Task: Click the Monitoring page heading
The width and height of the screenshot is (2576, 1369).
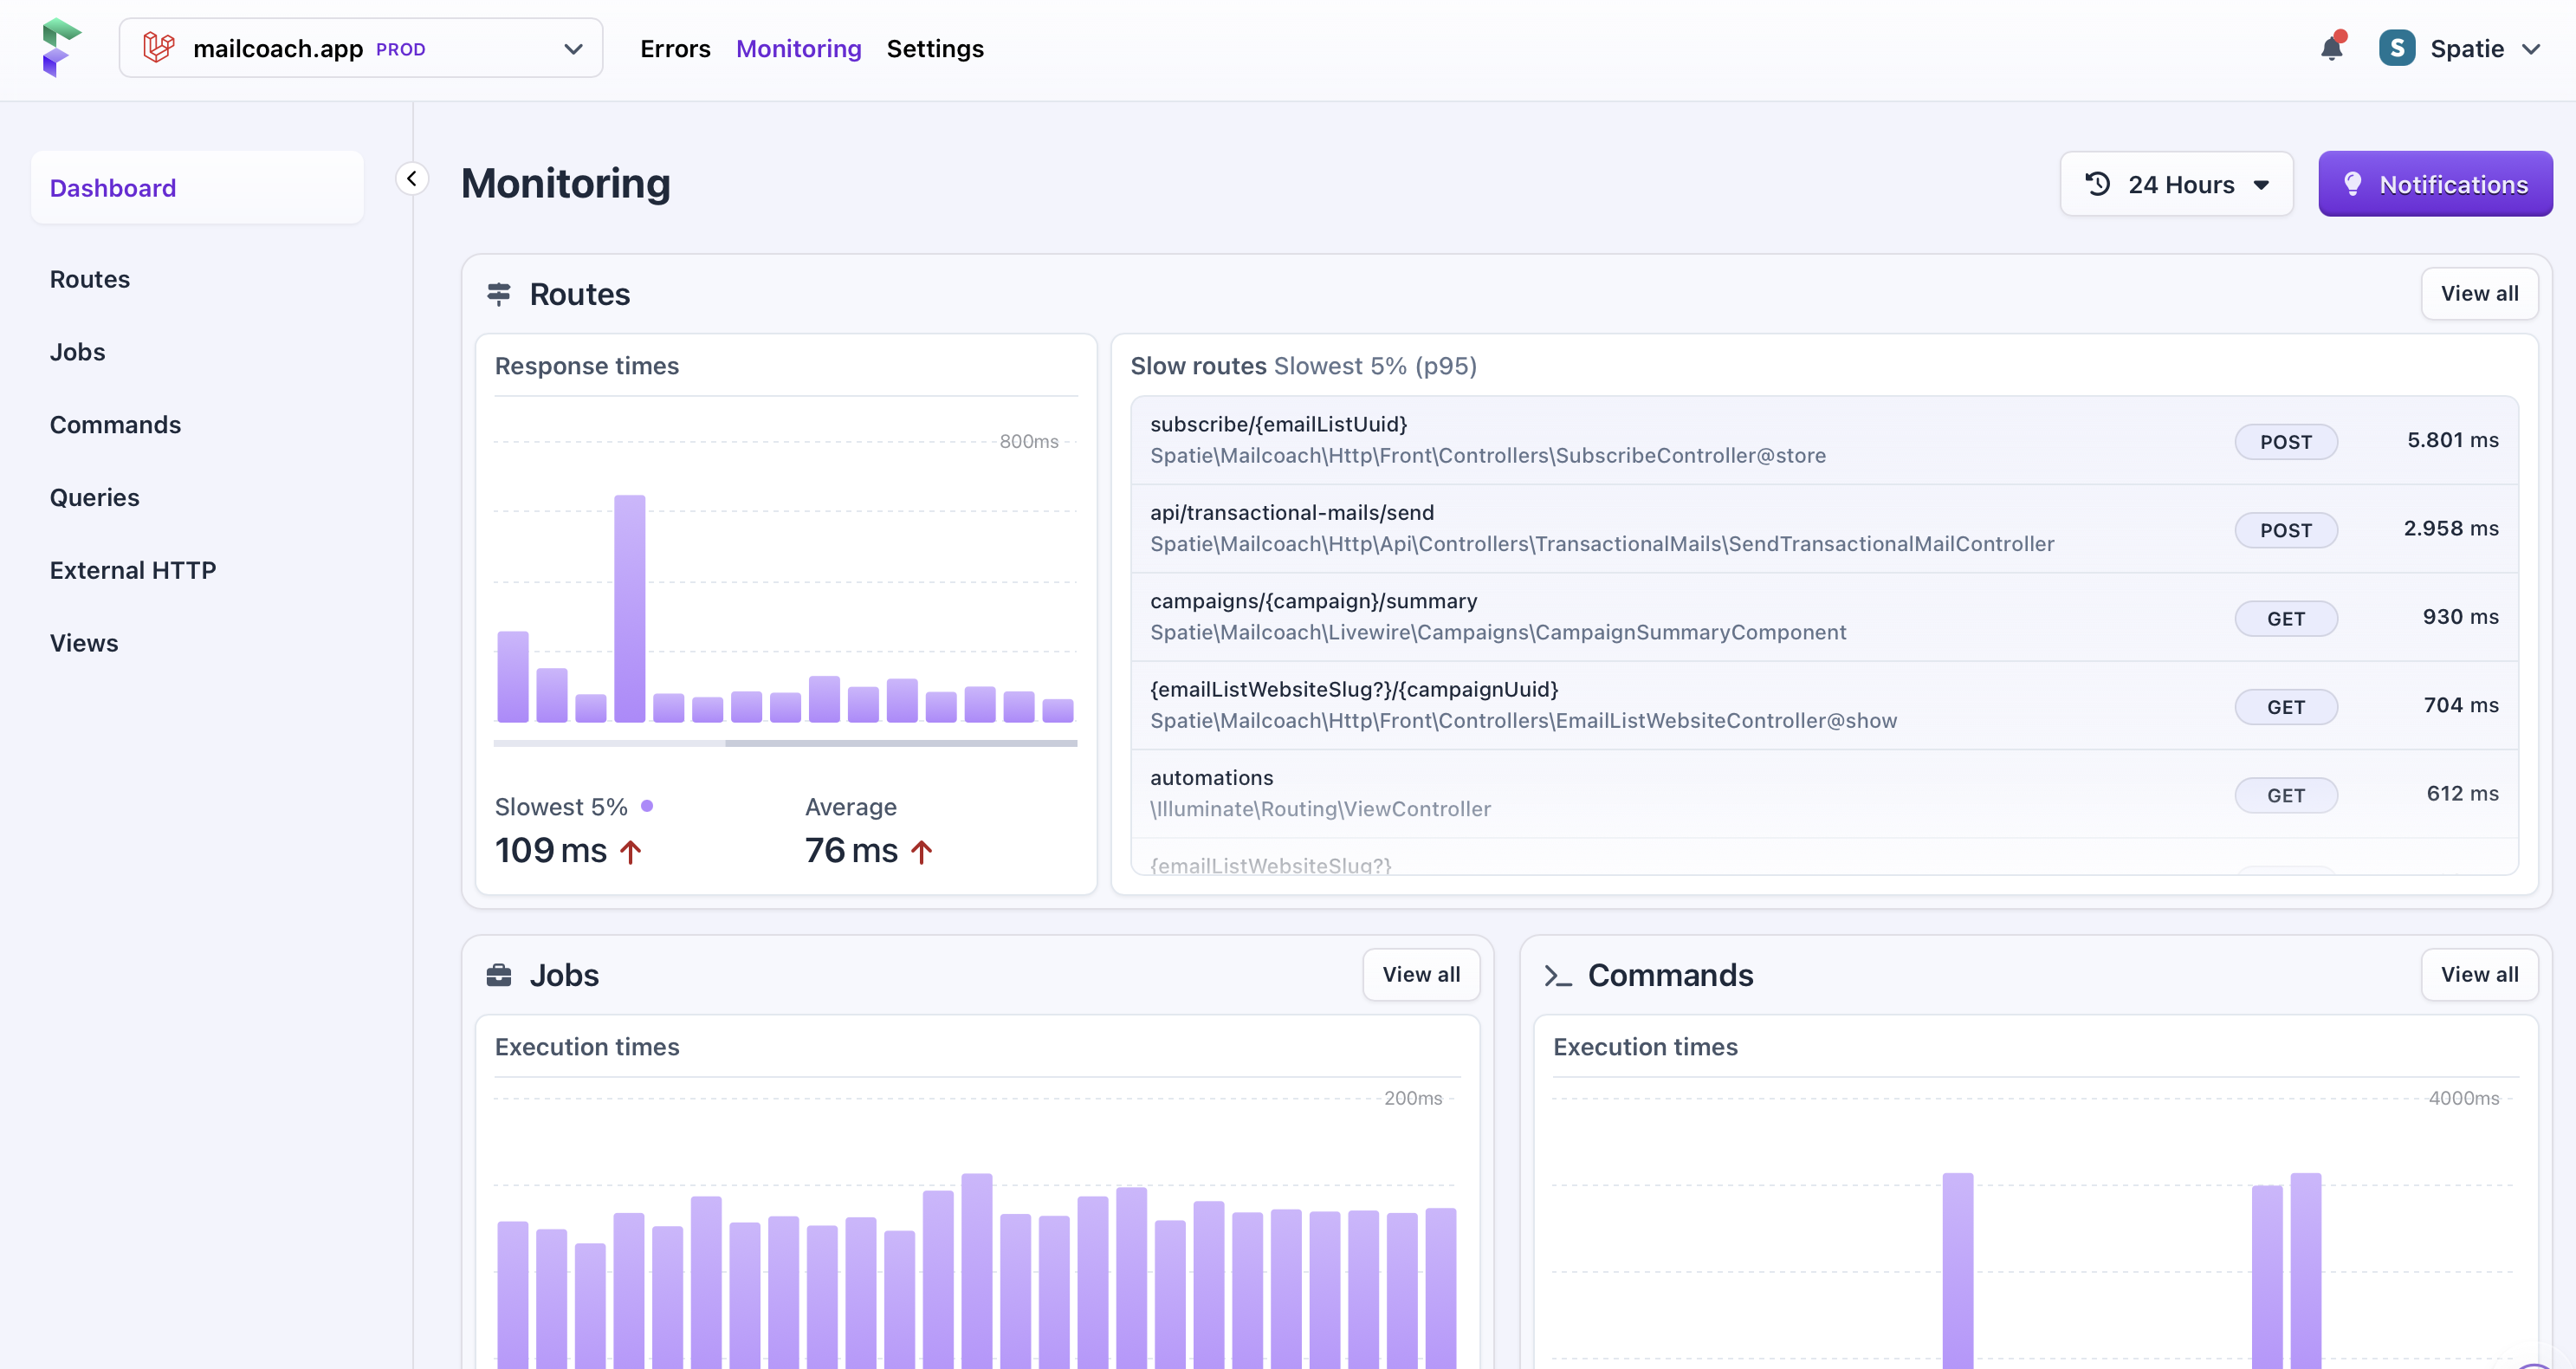Action: [566, 184]
